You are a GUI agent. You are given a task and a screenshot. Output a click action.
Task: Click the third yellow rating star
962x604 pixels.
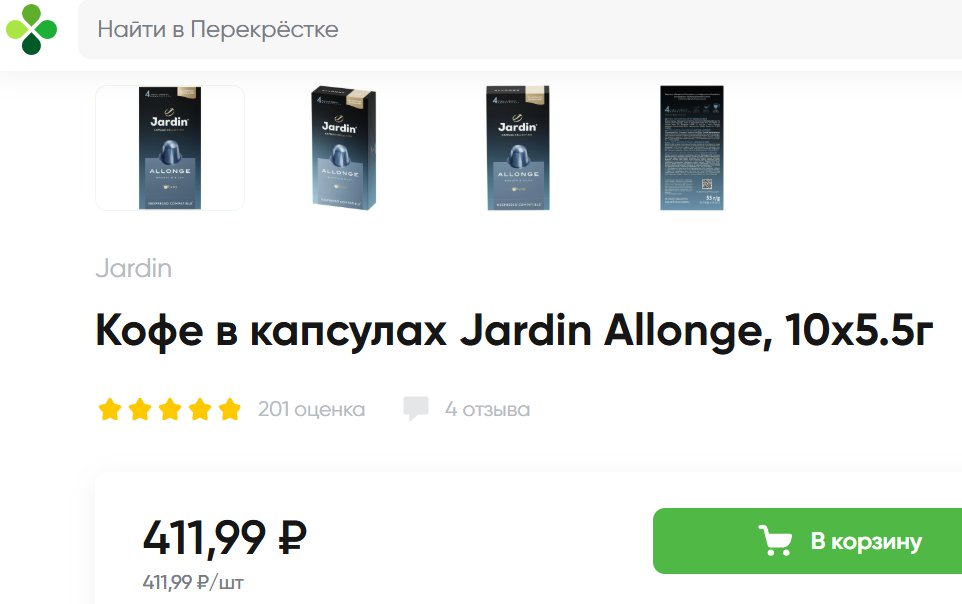click(170, 409)
